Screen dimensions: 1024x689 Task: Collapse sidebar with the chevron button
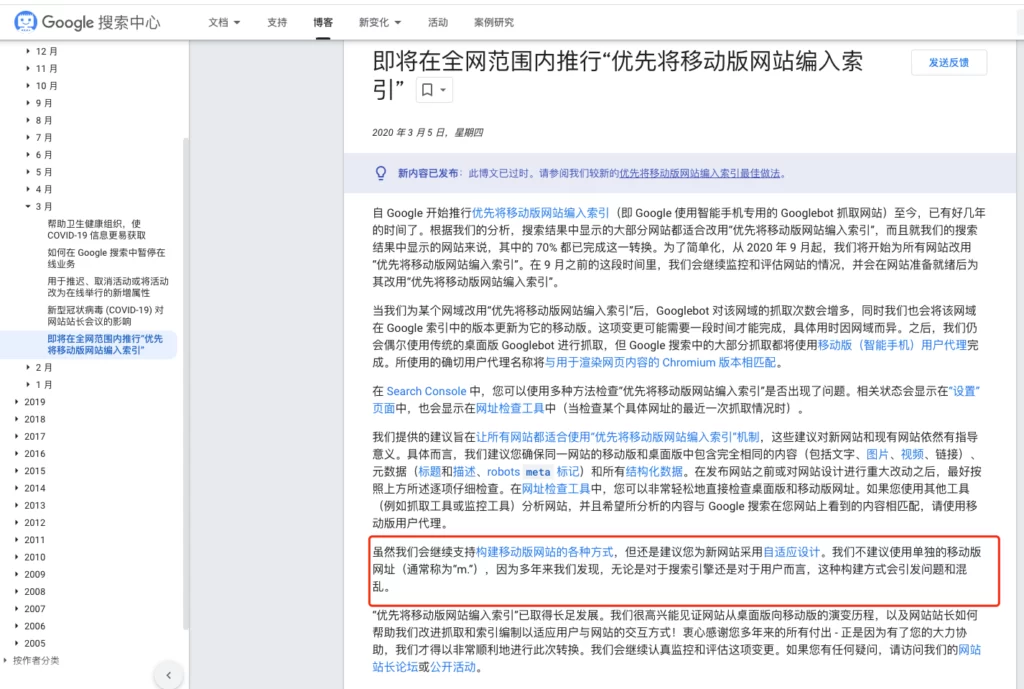[x=168, y=675]
